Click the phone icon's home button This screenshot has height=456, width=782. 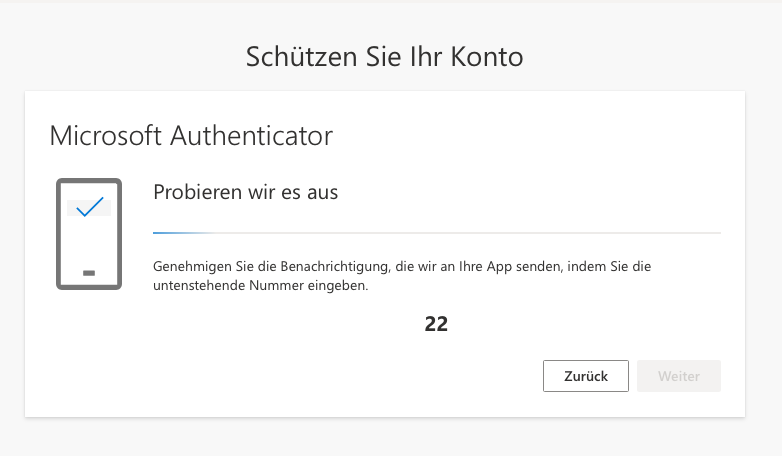pos(88,272)
